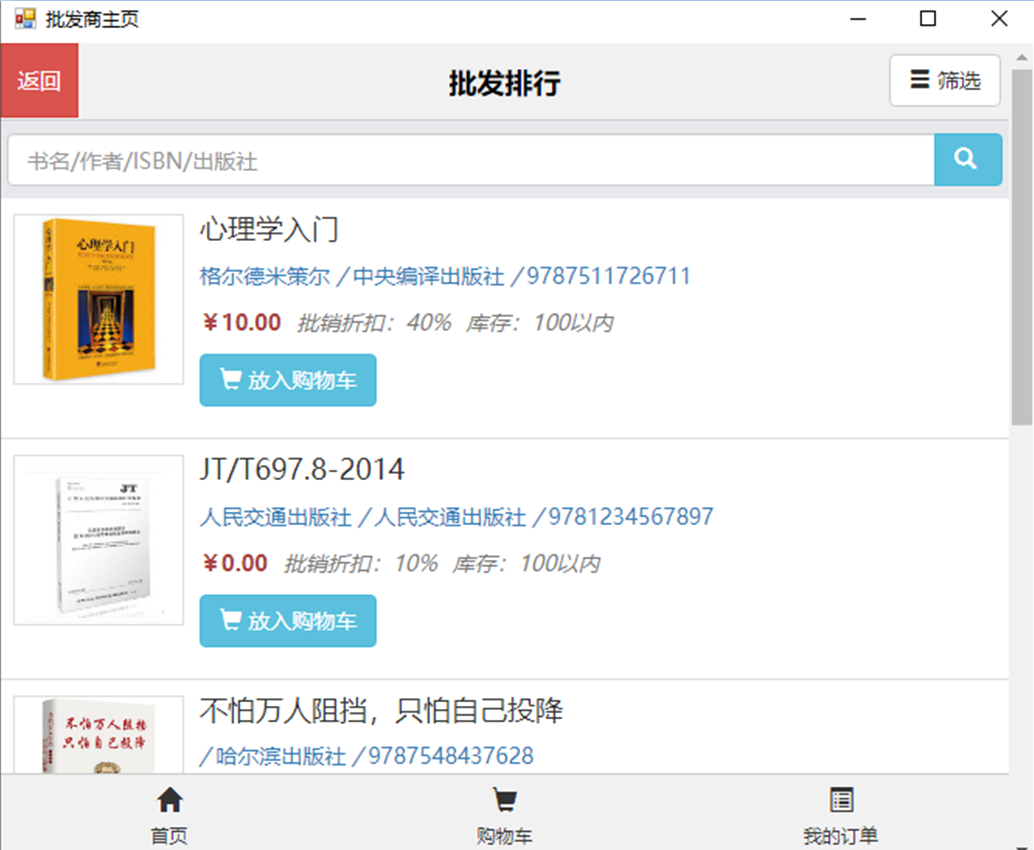Minimize the 批发商主页 window
Image resolution: width=1034 pixels, height=850 pixels.
point(857,18)
